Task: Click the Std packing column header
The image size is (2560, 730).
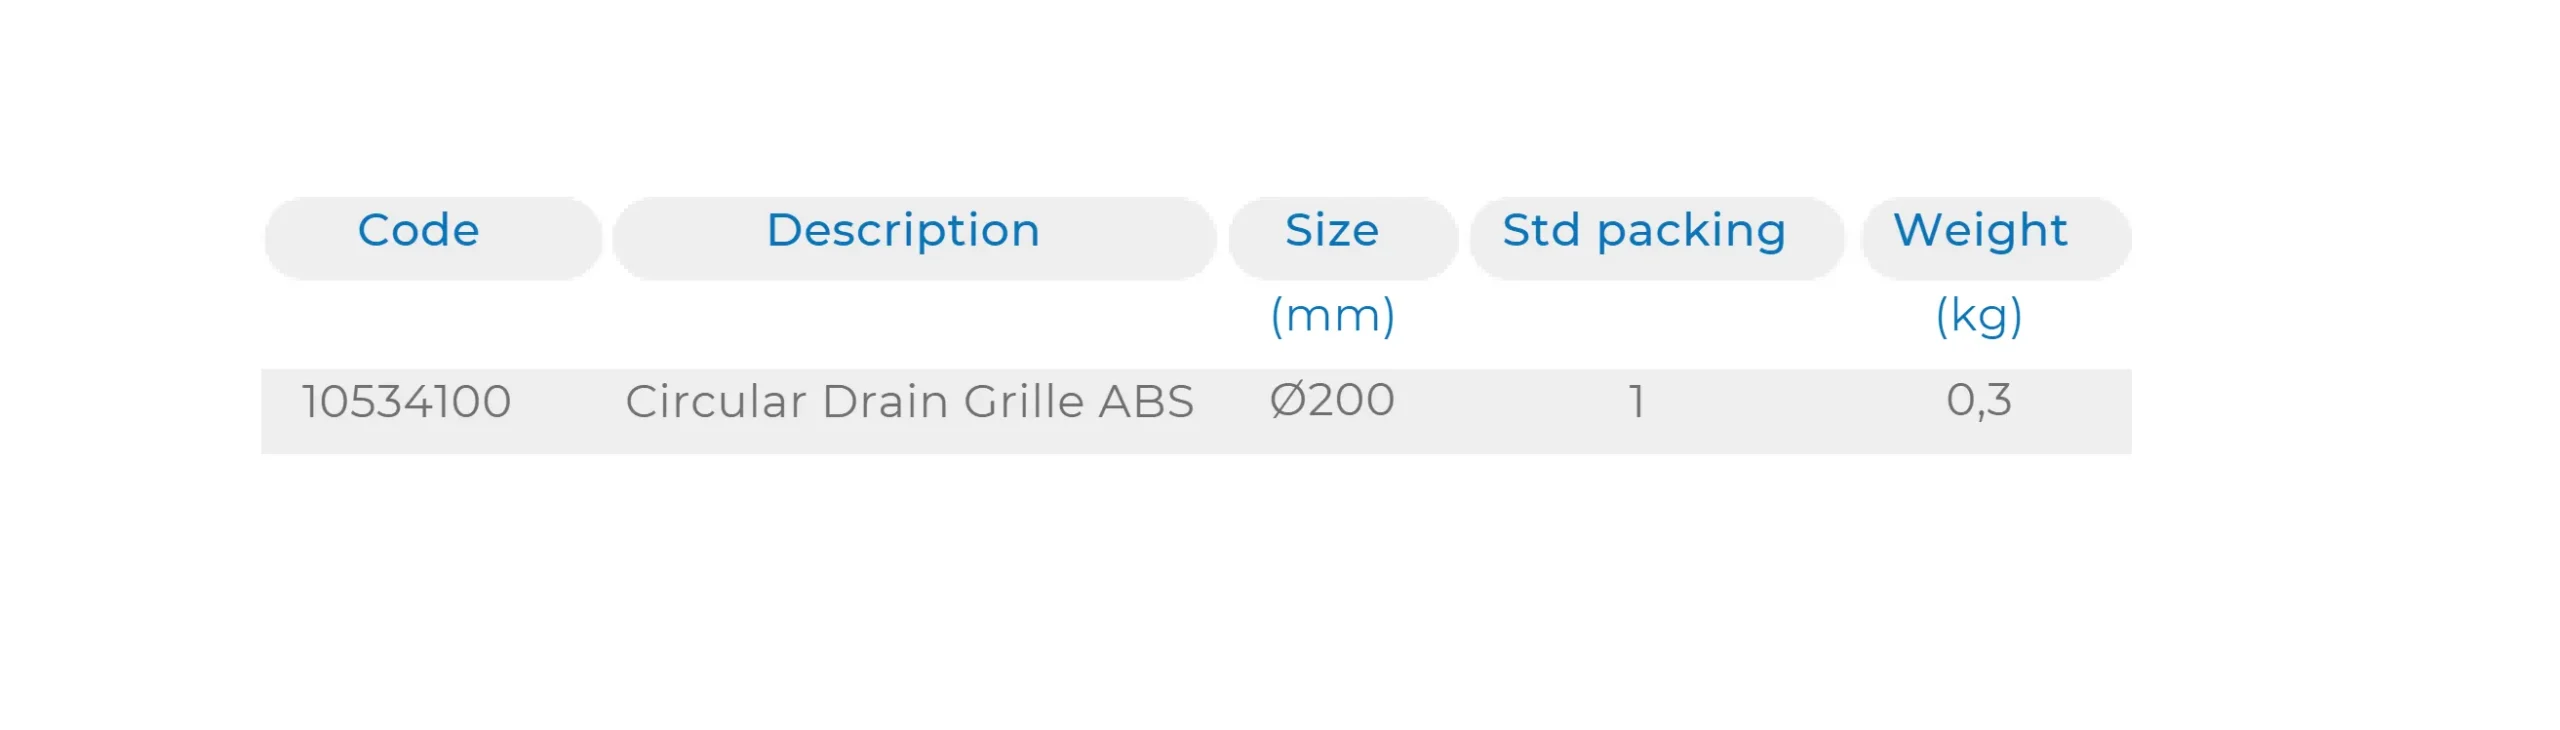Action: tap(1643, 231)
